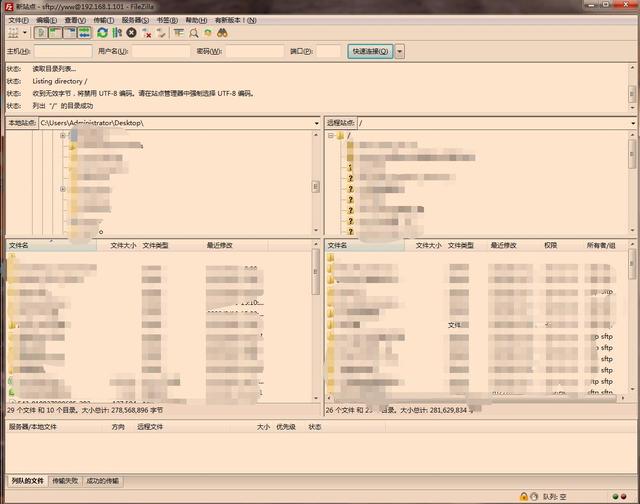
Task: Open the 编辑(E) menu
Action: click(x=47, y=20)
